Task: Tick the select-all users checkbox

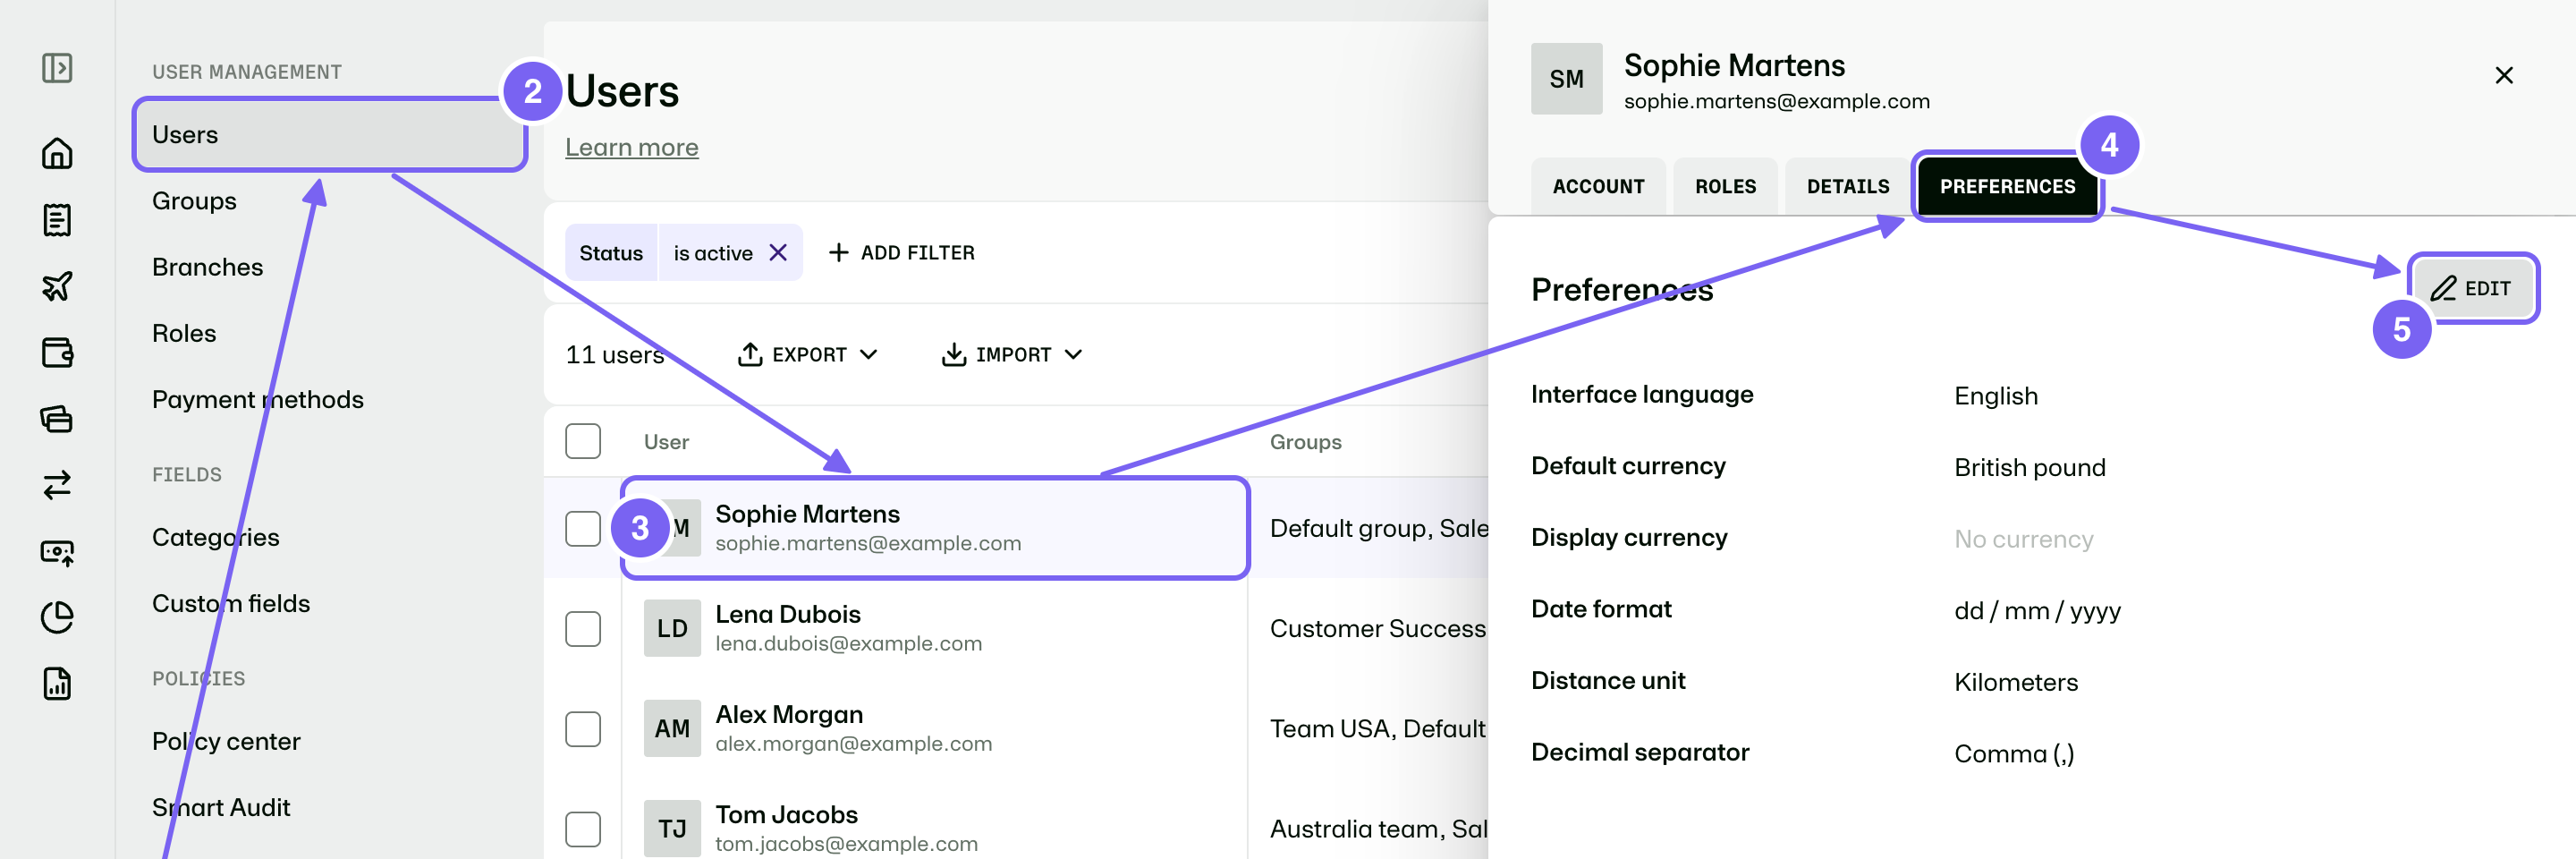Action: point(583,441)
